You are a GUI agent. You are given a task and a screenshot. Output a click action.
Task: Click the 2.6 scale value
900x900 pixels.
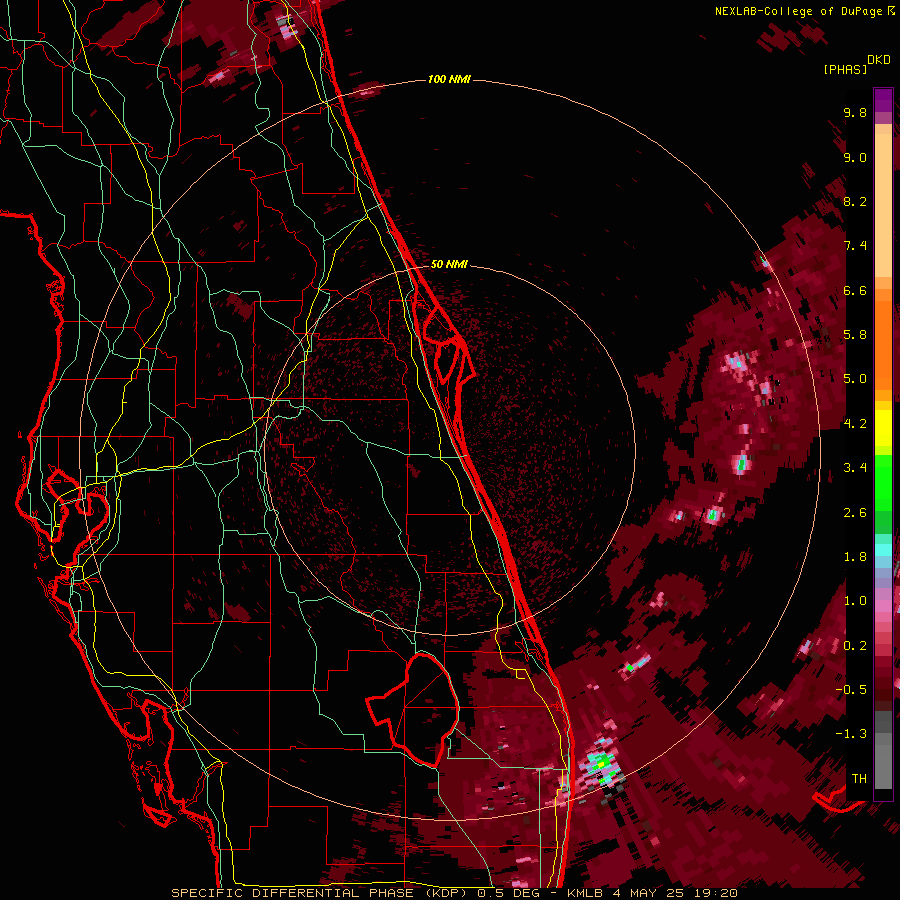tap(855, 513)
